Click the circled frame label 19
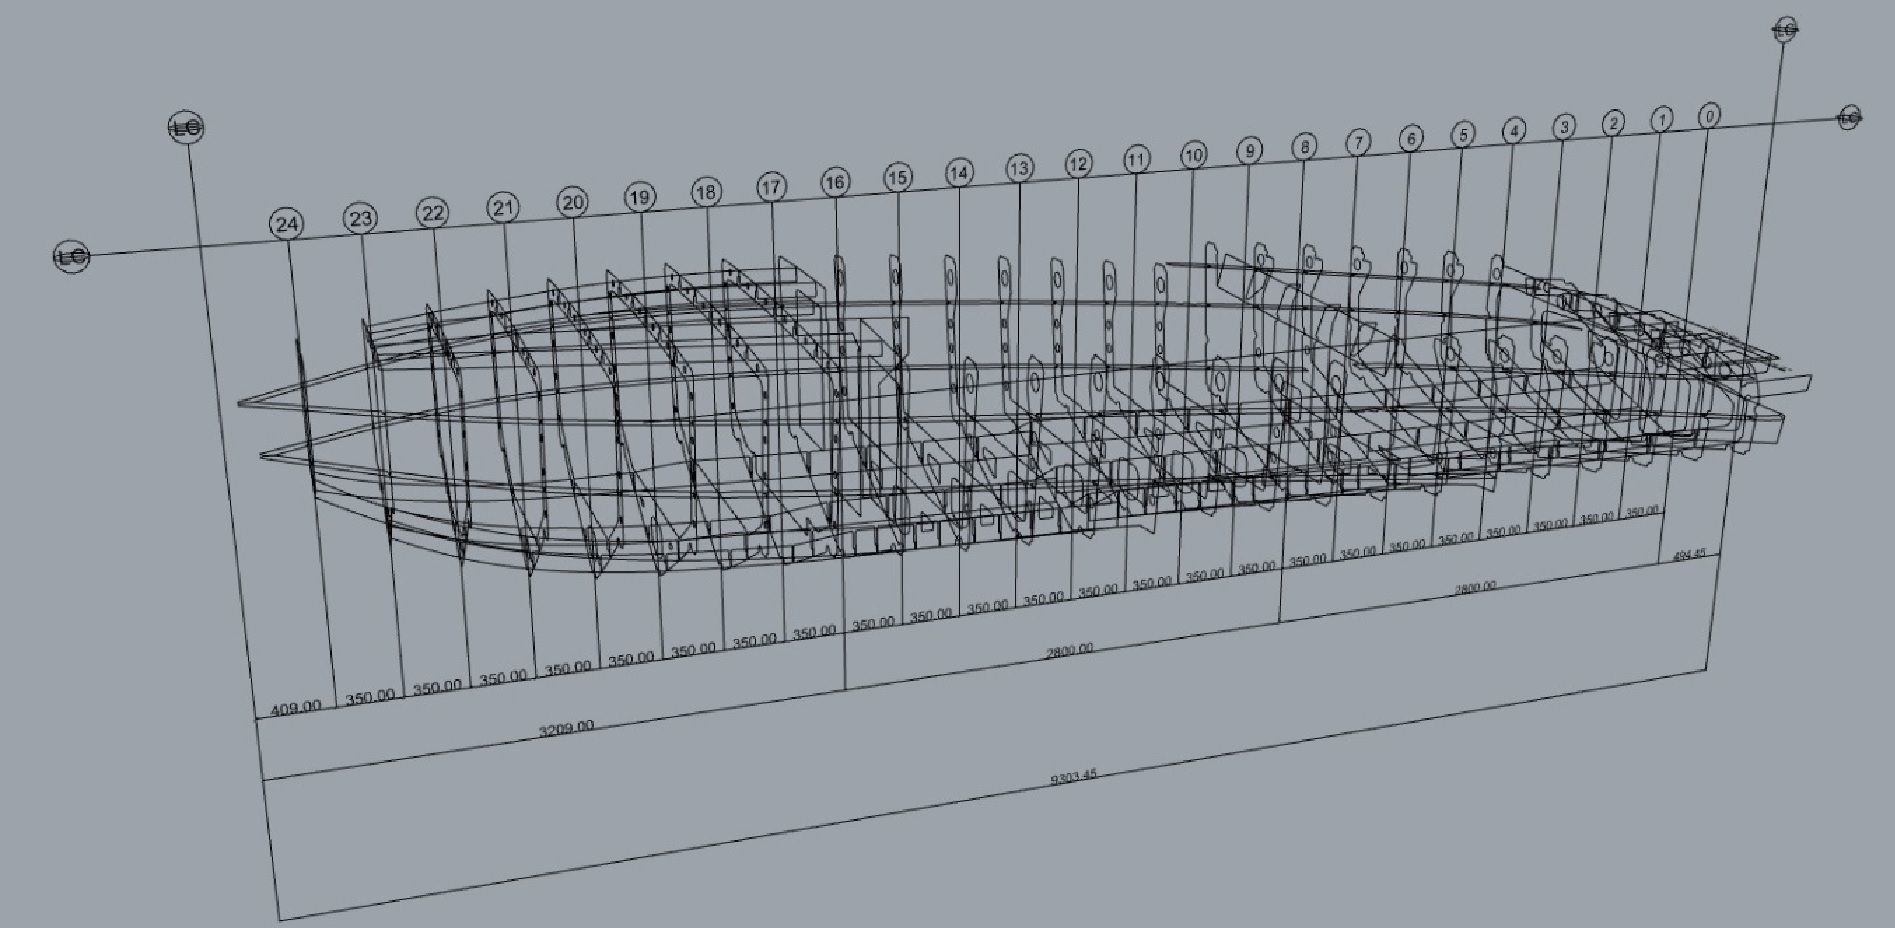1895x928 pixels. point(640,197)
